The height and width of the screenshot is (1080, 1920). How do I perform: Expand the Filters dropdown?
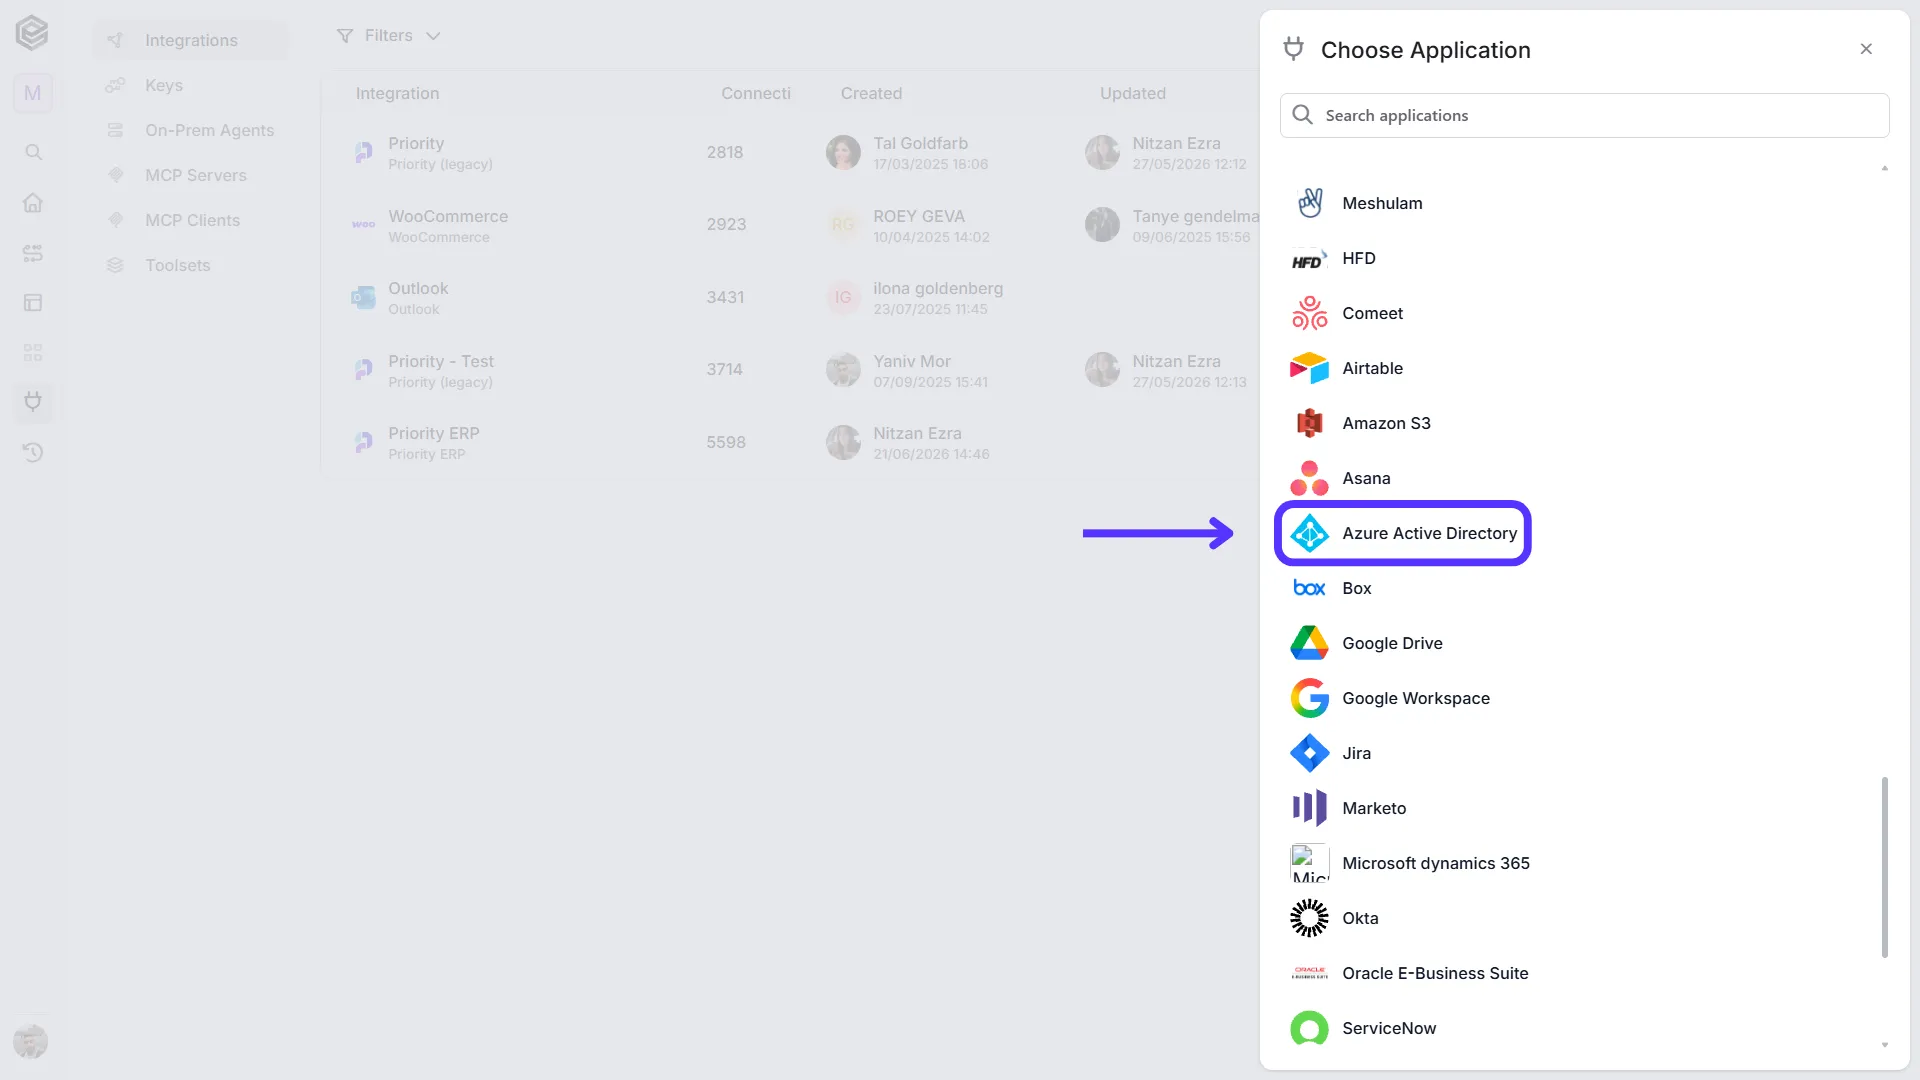pos(388,36)
